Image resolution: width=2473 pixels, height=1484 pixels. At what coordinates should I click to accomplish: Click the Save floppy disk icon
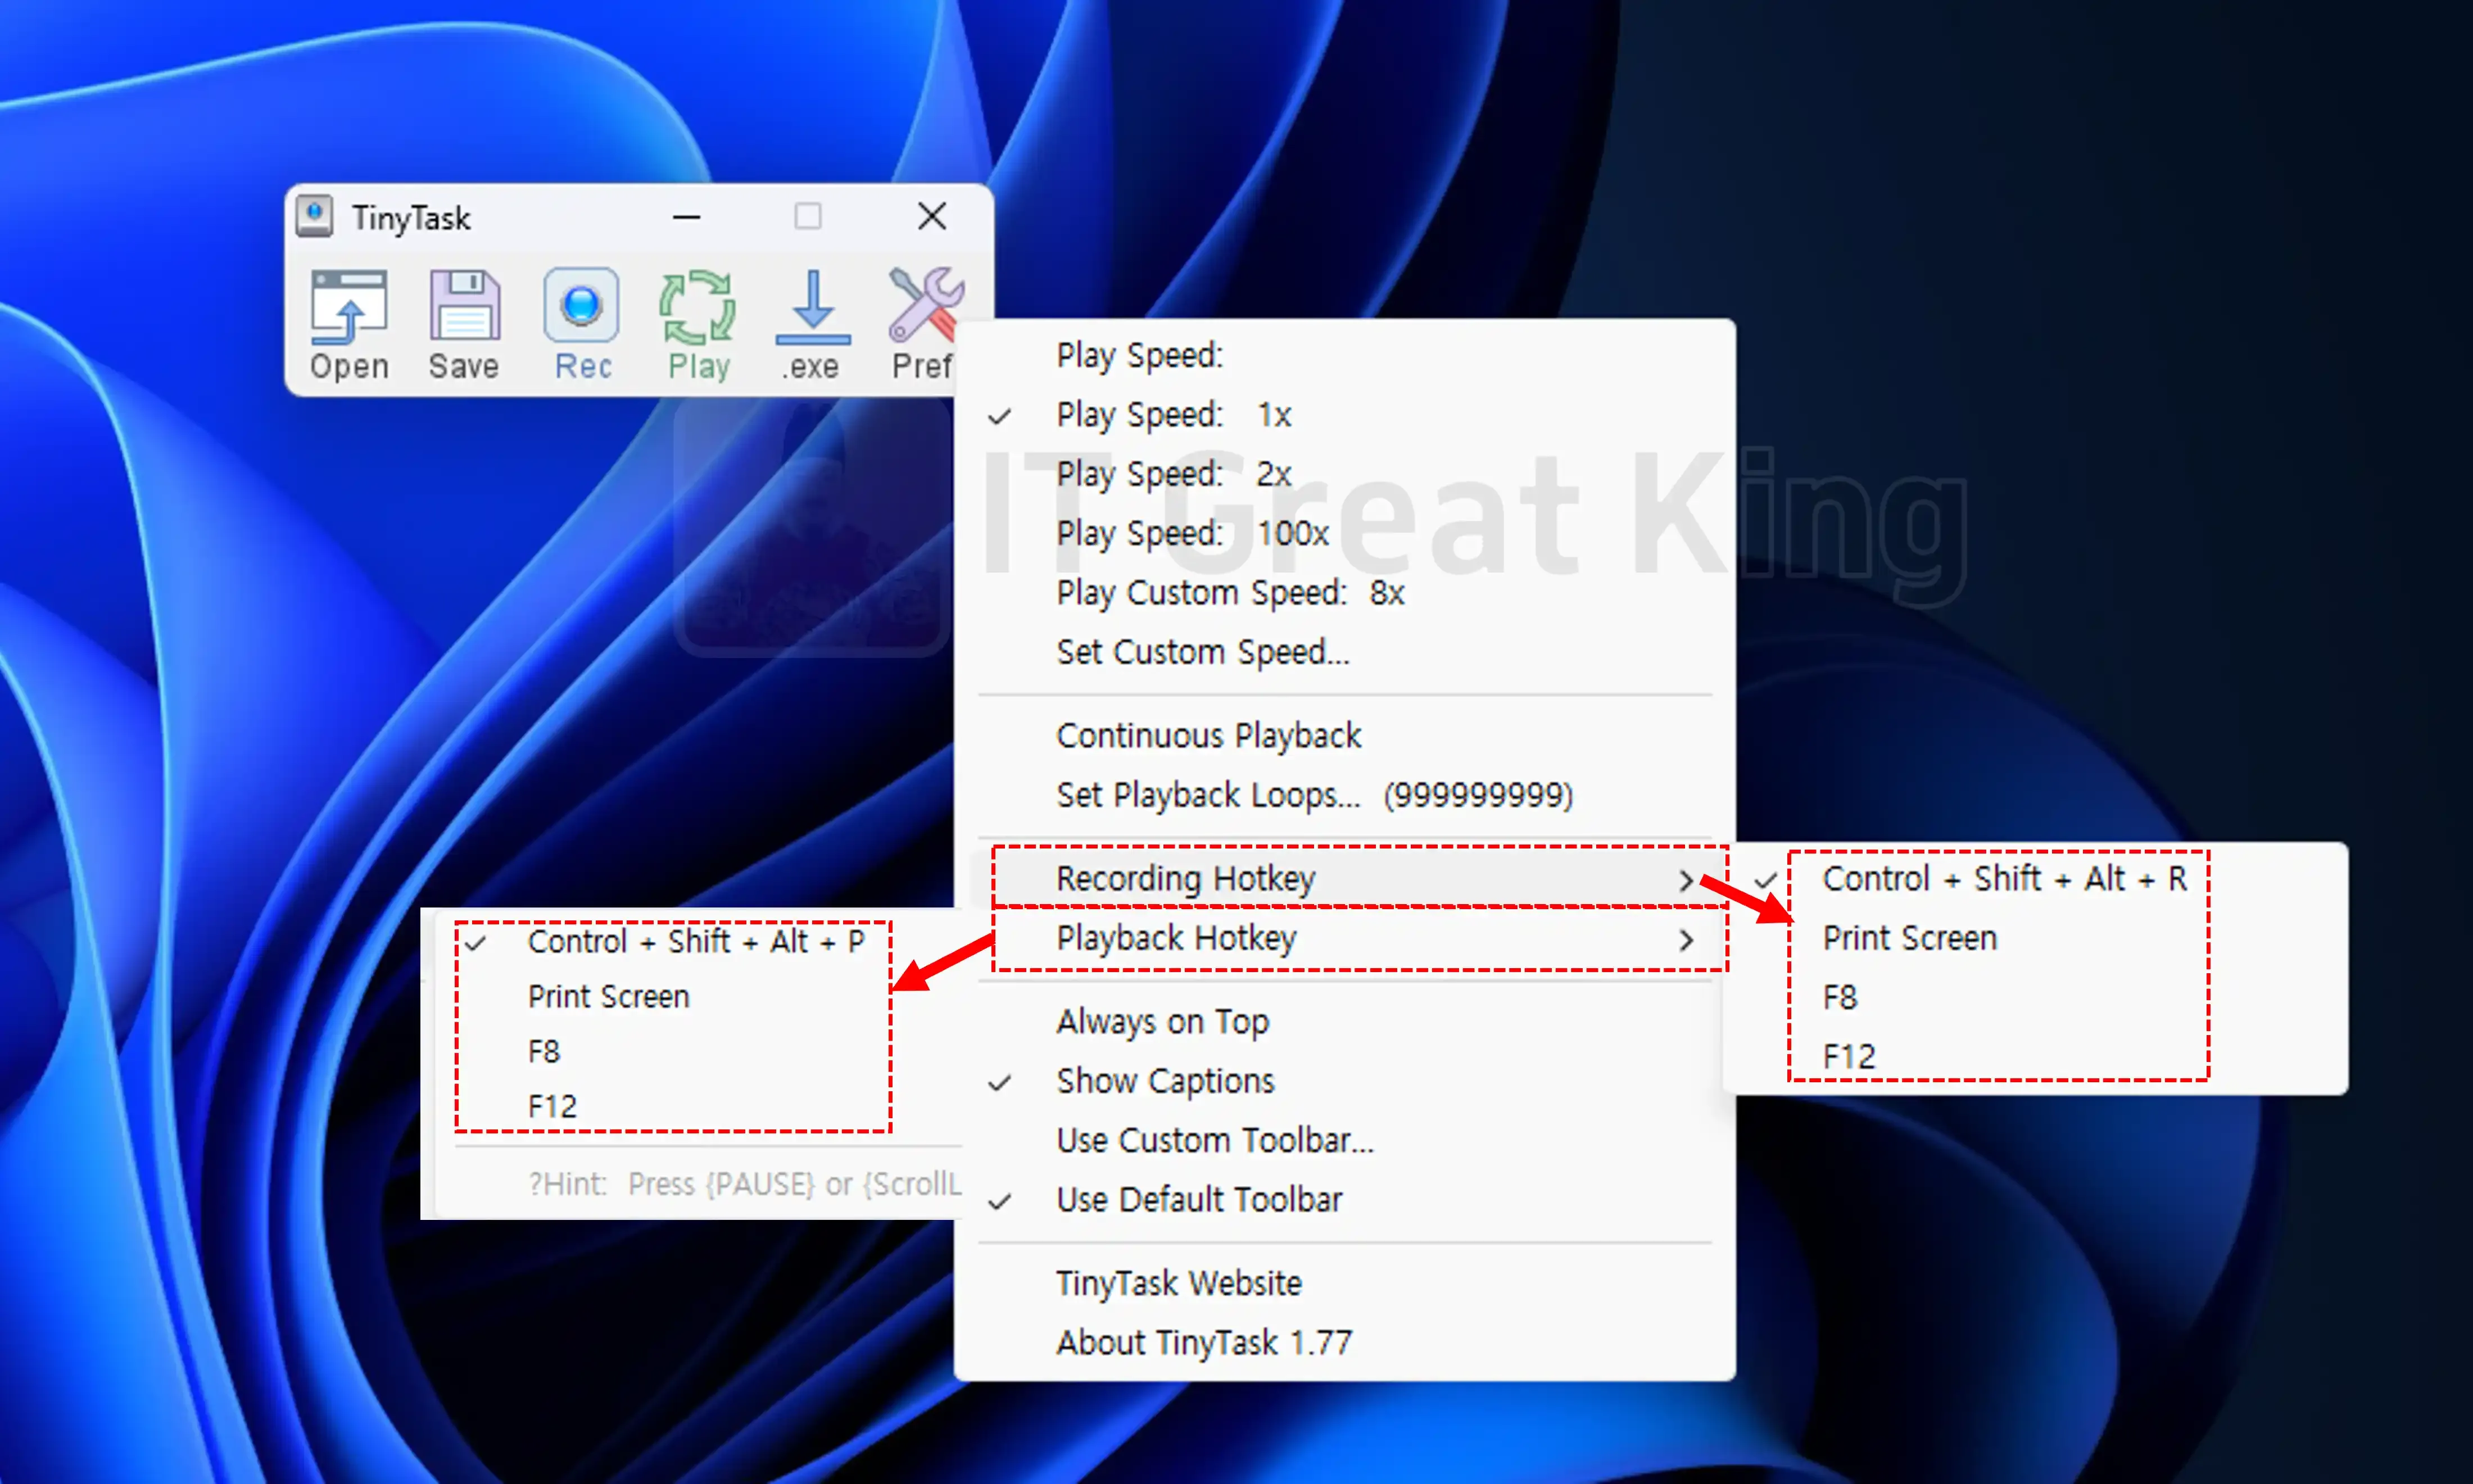464,324
